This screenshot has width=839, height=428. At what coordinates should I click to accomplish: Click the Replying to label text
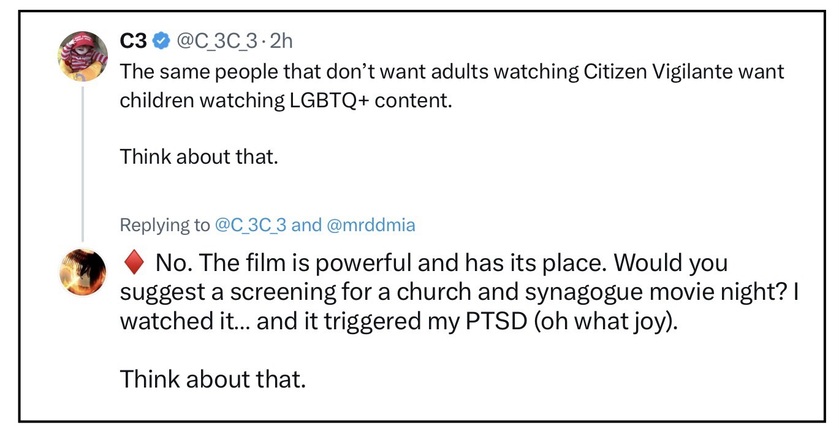point(165,225)
